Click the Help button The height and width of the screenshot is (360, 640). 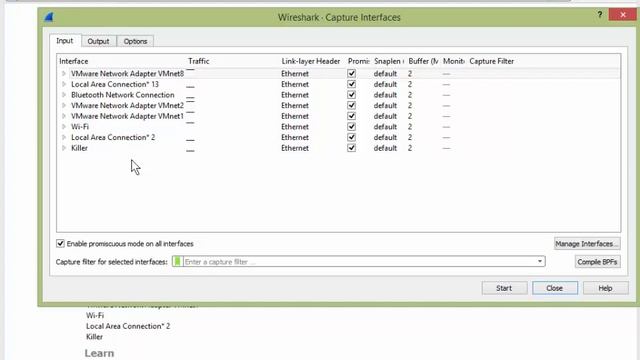(605, 288)
